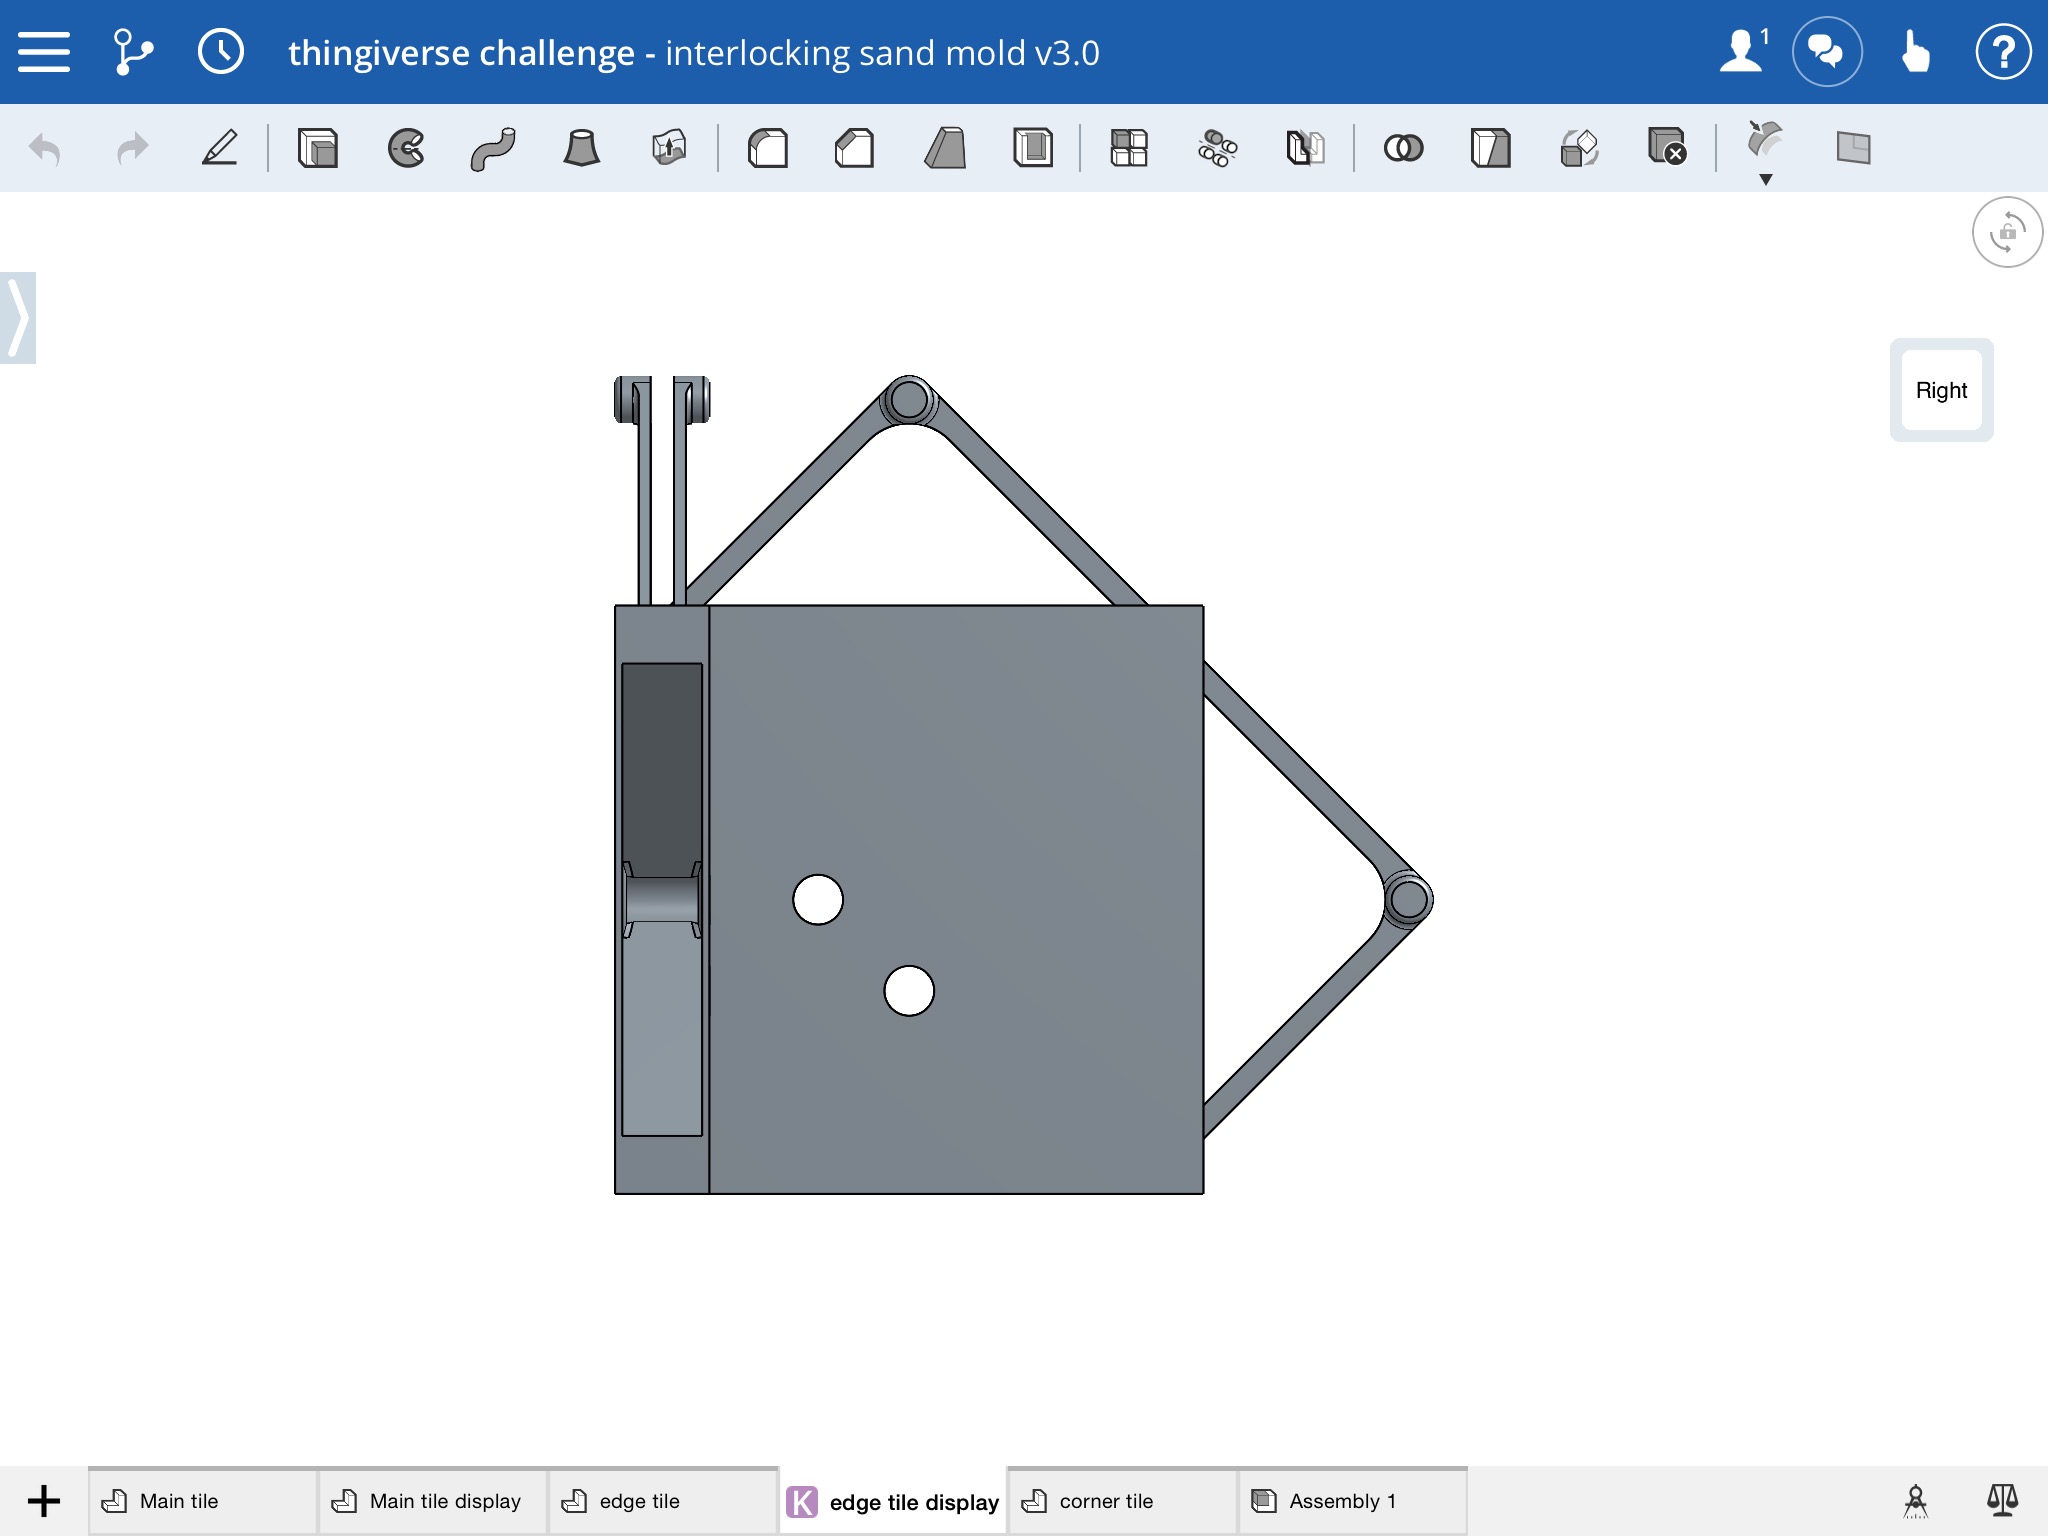Select the Extrude tool
This screenshot has width=2048, height=1536.
318,148
